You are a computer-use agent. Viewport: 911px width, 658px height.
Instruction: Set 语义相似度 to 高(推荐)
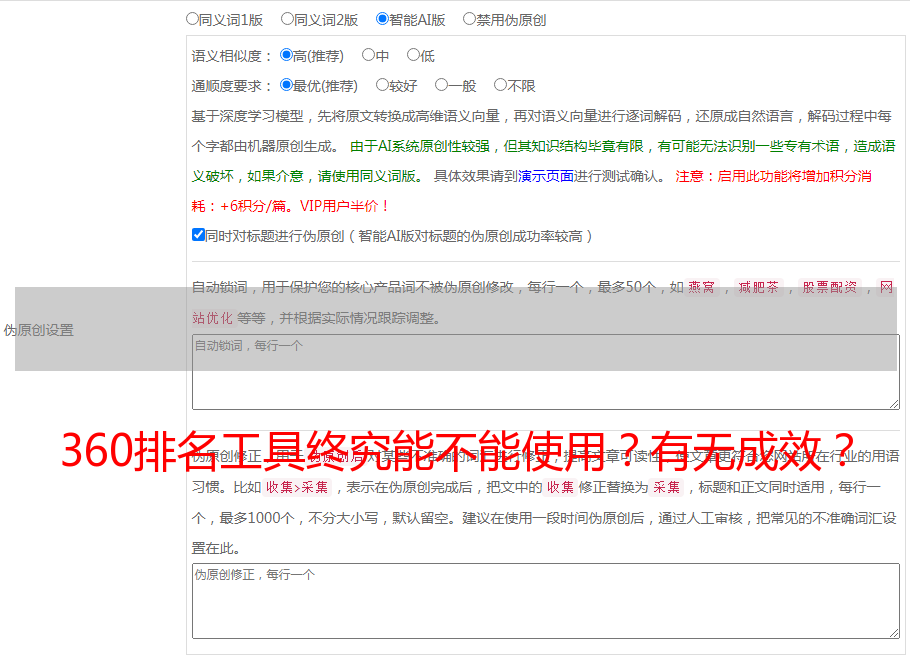(x=286, y=55)
